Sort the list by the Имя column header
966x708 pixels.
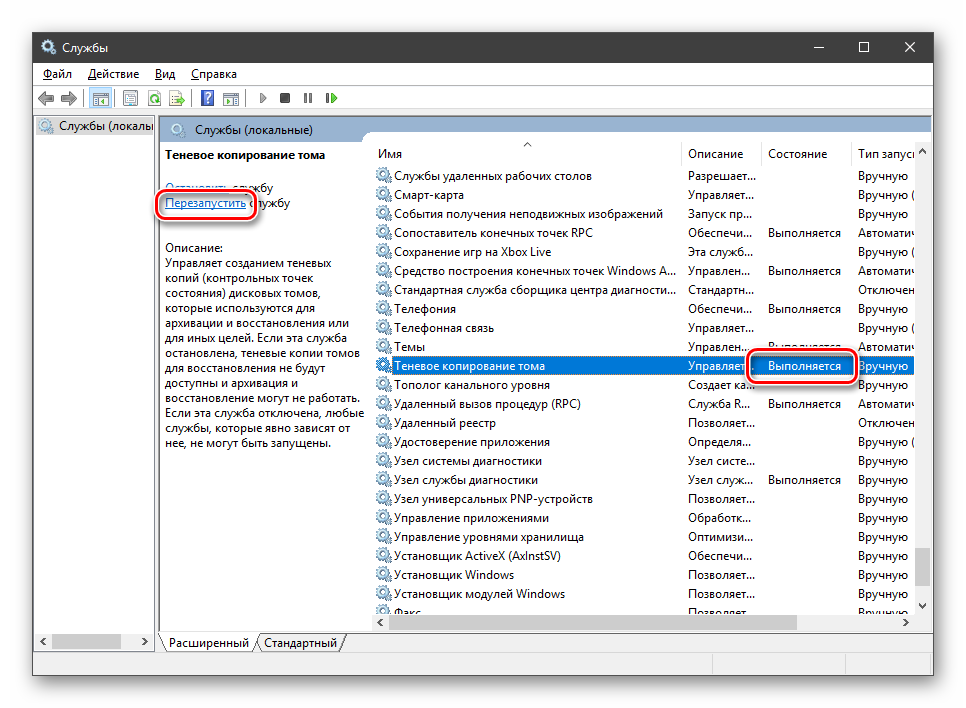pos(527,153)
